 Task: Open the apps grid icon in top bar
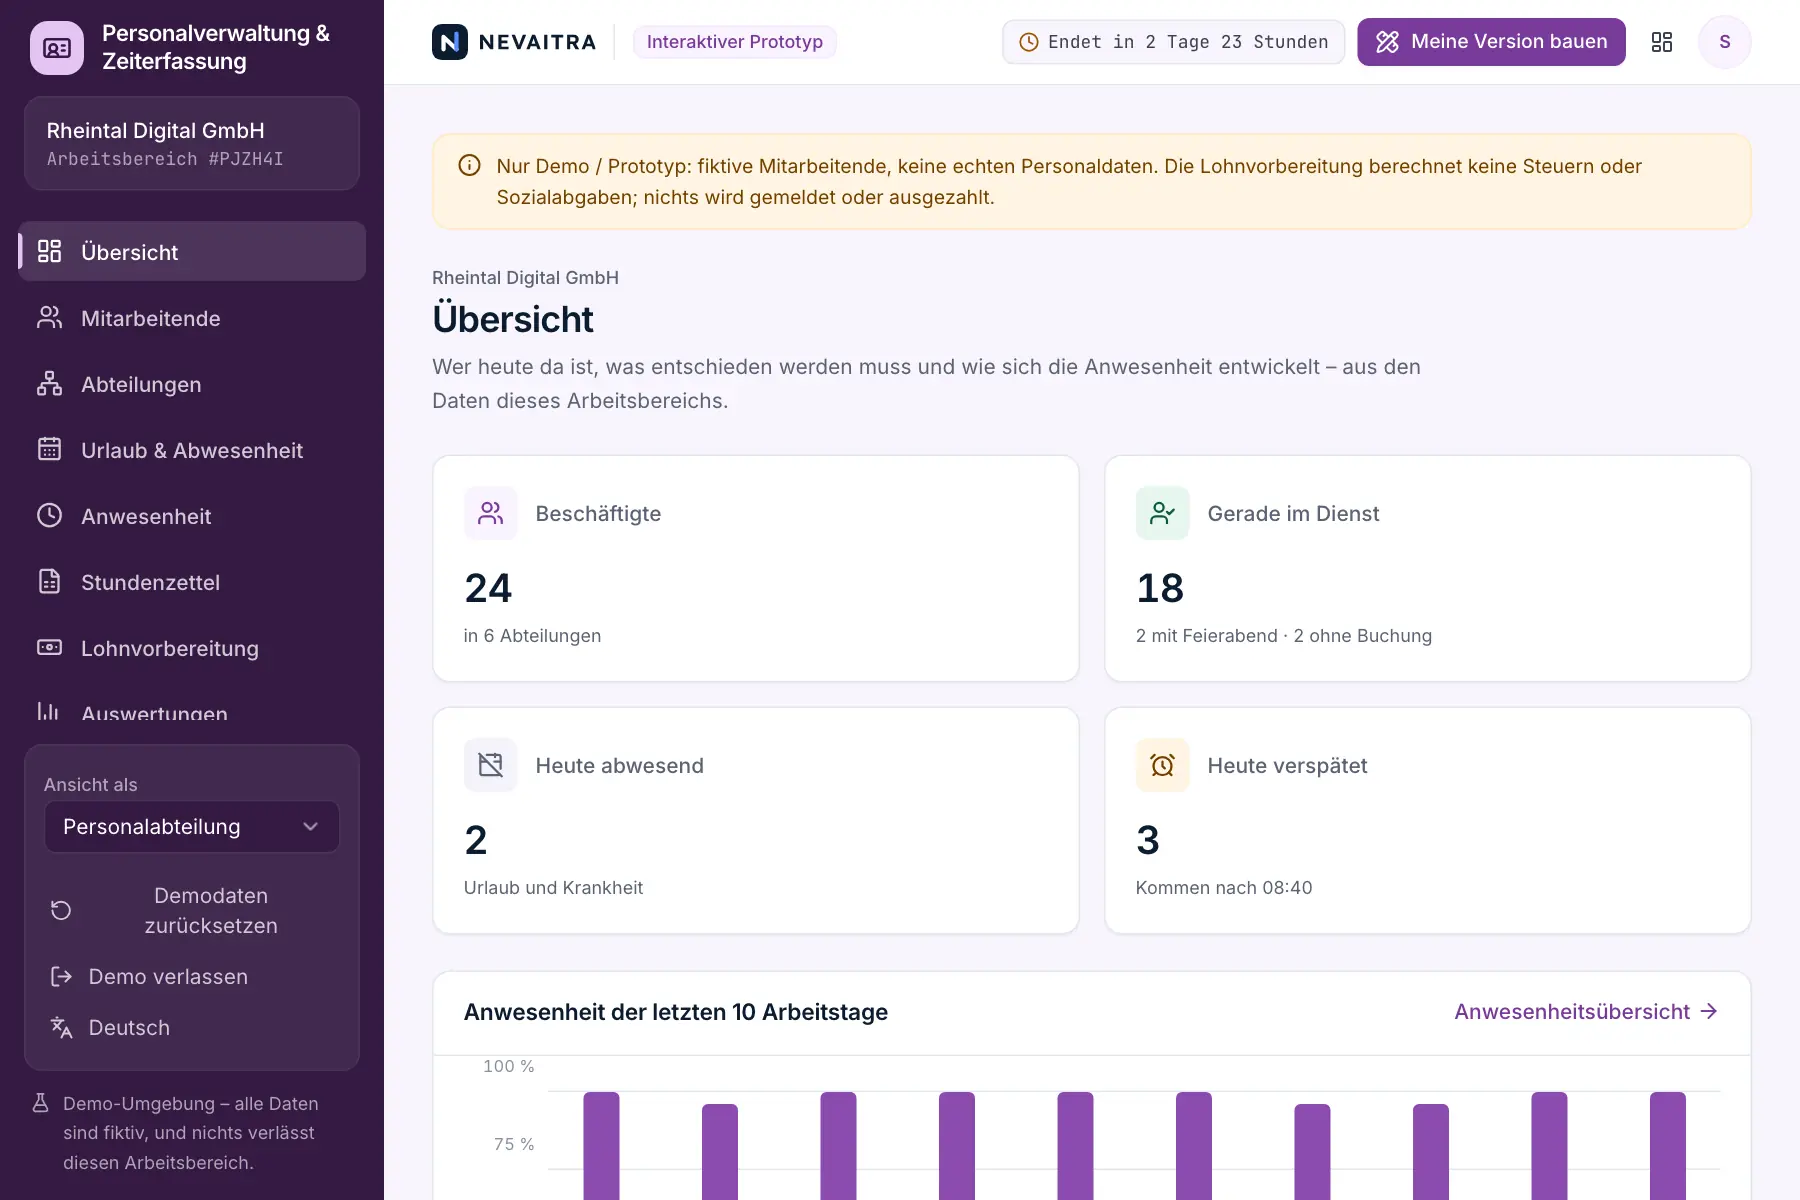point(1662,42)
